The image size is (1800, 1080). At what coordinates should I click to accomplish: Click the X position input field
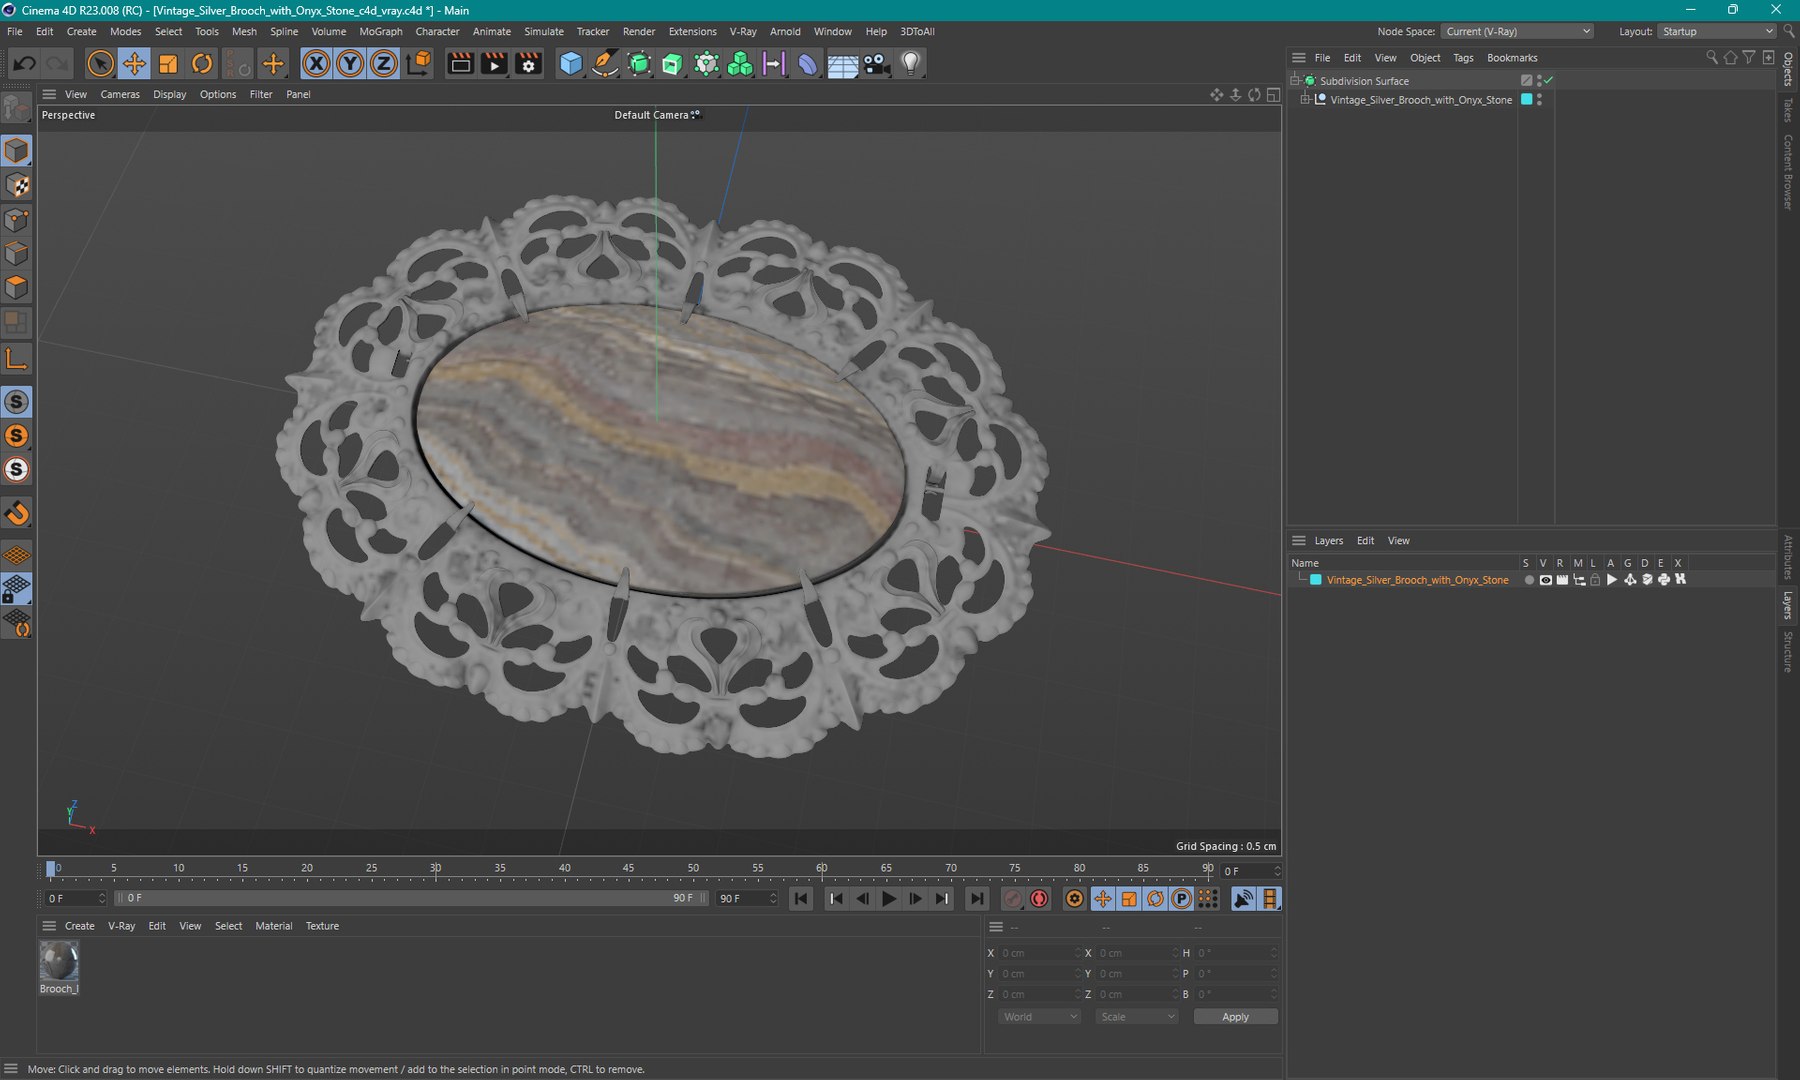[1040, 953]
